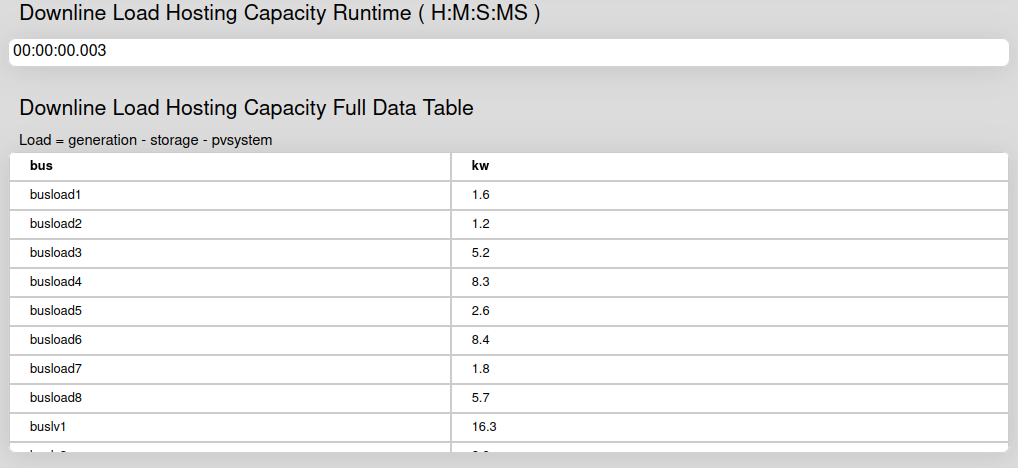Viewport: 1018px width, 468px height.
Task: Click the 'bus' column header
Action: tap(230, 166)
